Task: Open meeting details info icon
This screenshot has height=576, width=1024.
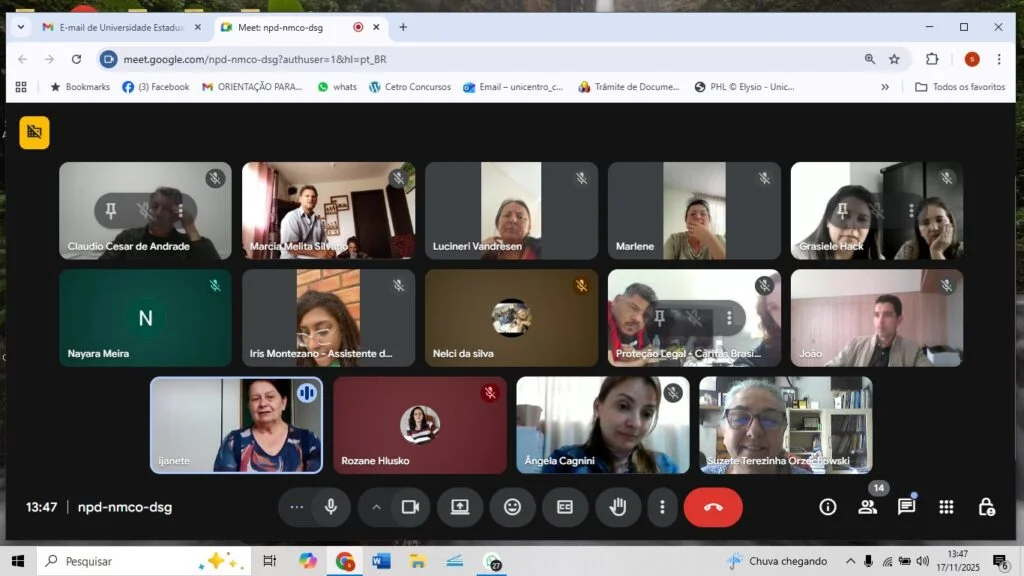Action: (827, 507)
